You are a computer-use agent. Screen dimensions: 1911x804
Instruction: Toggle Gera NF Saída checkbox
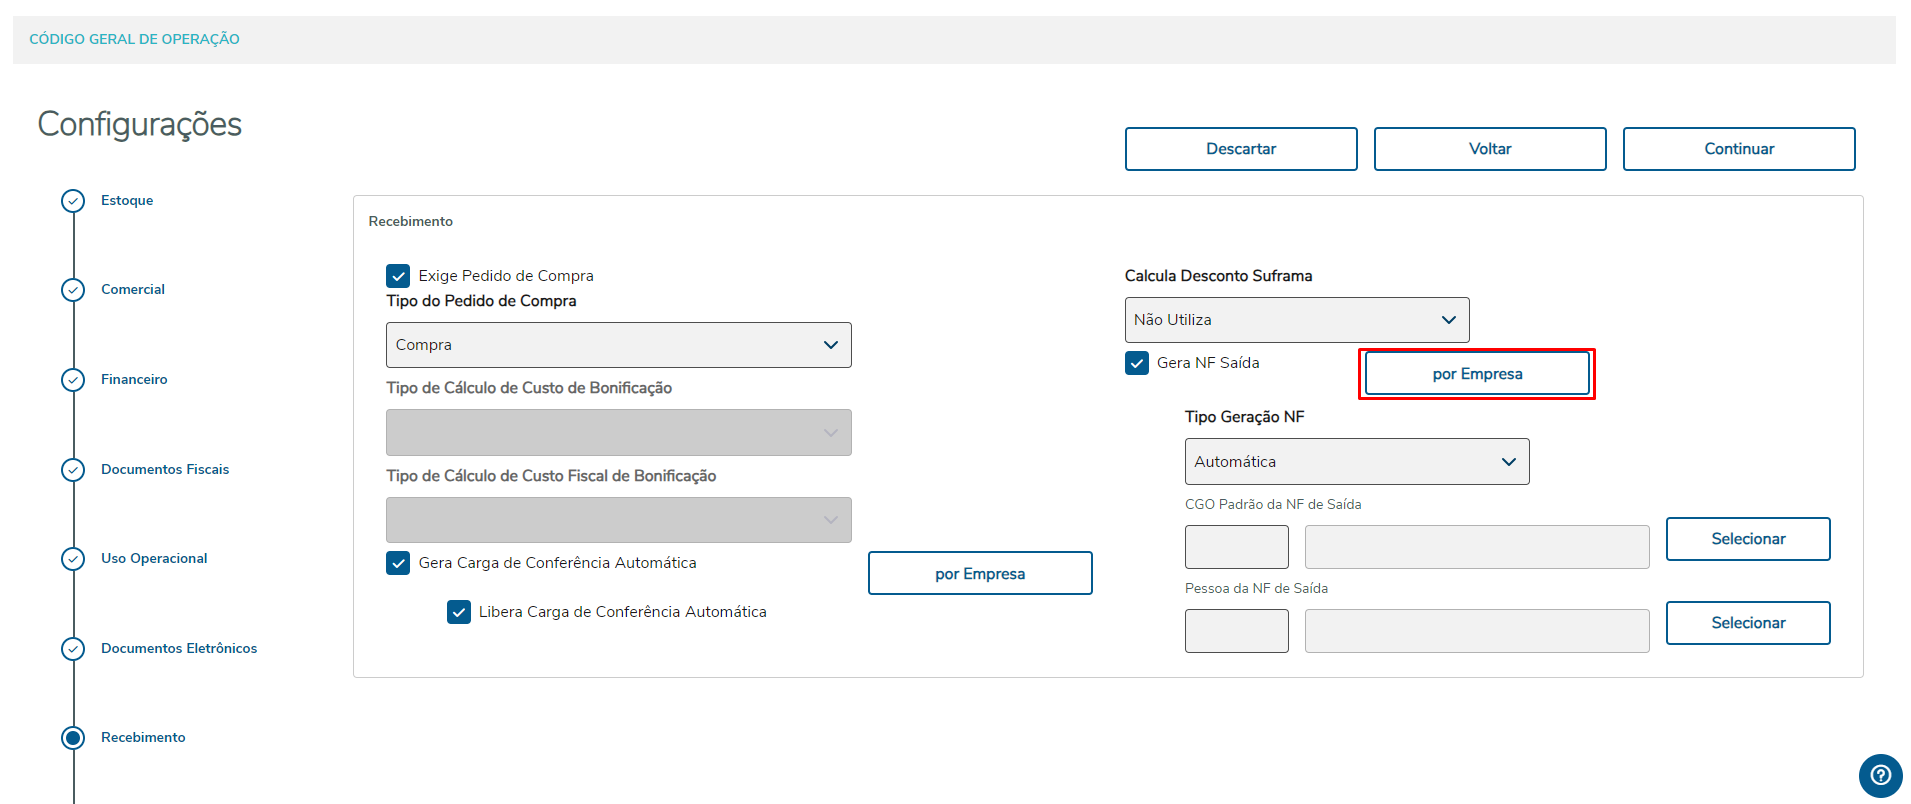coord(1137,363)
